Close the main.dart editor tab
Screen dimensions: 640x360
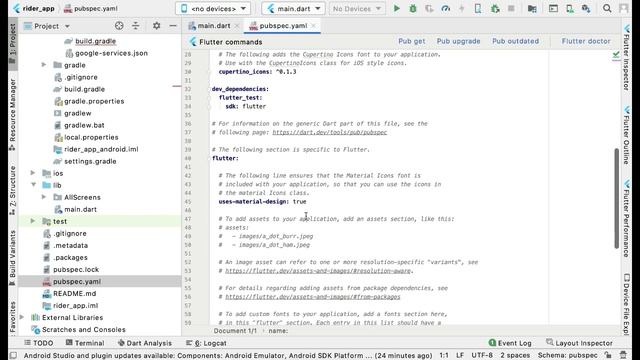click(237, 26)
